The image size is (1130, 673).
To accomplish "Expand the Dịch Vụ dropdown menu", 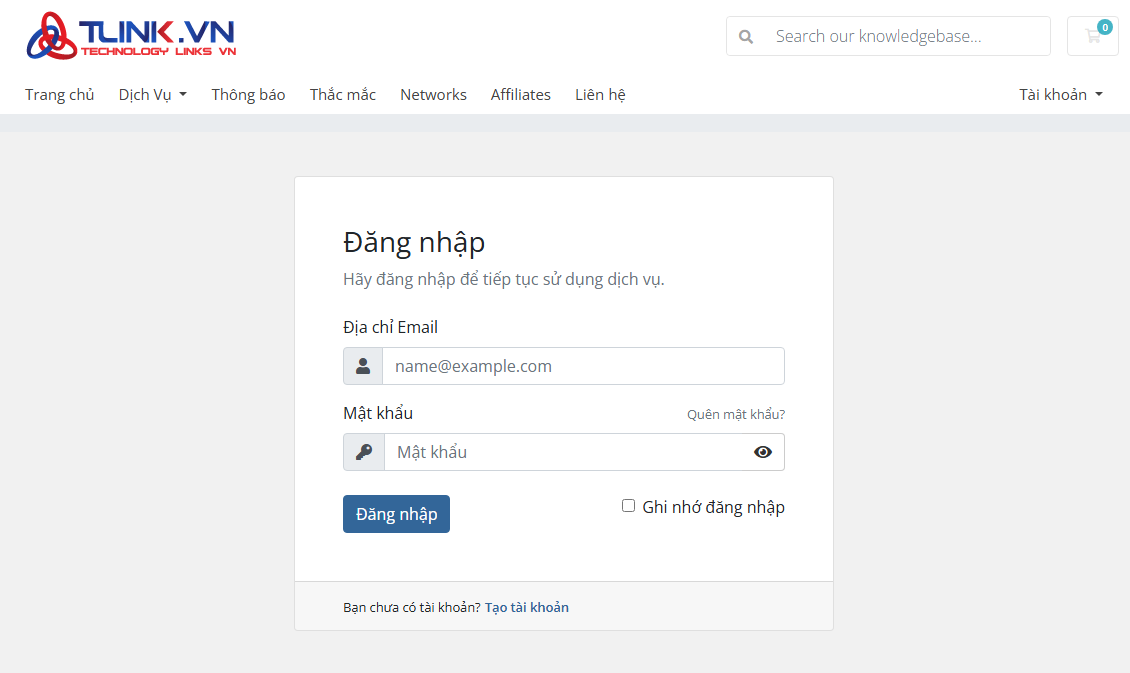I will click(x=152, y=95).
